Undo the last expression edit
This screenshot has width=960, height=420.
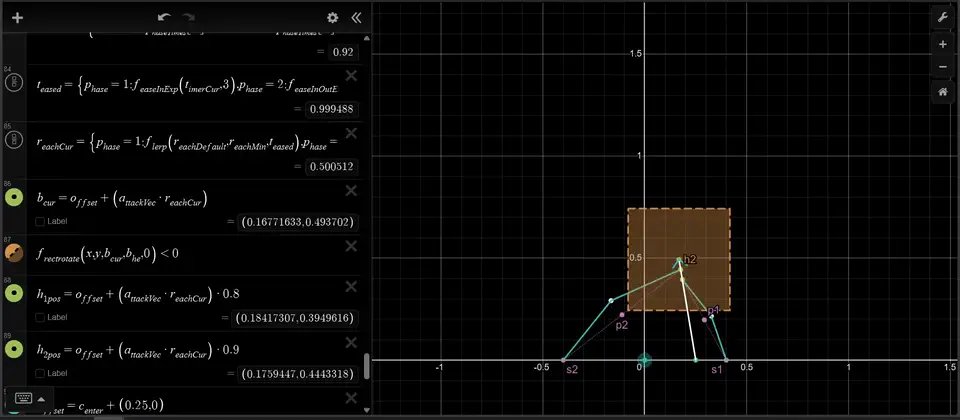coord(164,18)
